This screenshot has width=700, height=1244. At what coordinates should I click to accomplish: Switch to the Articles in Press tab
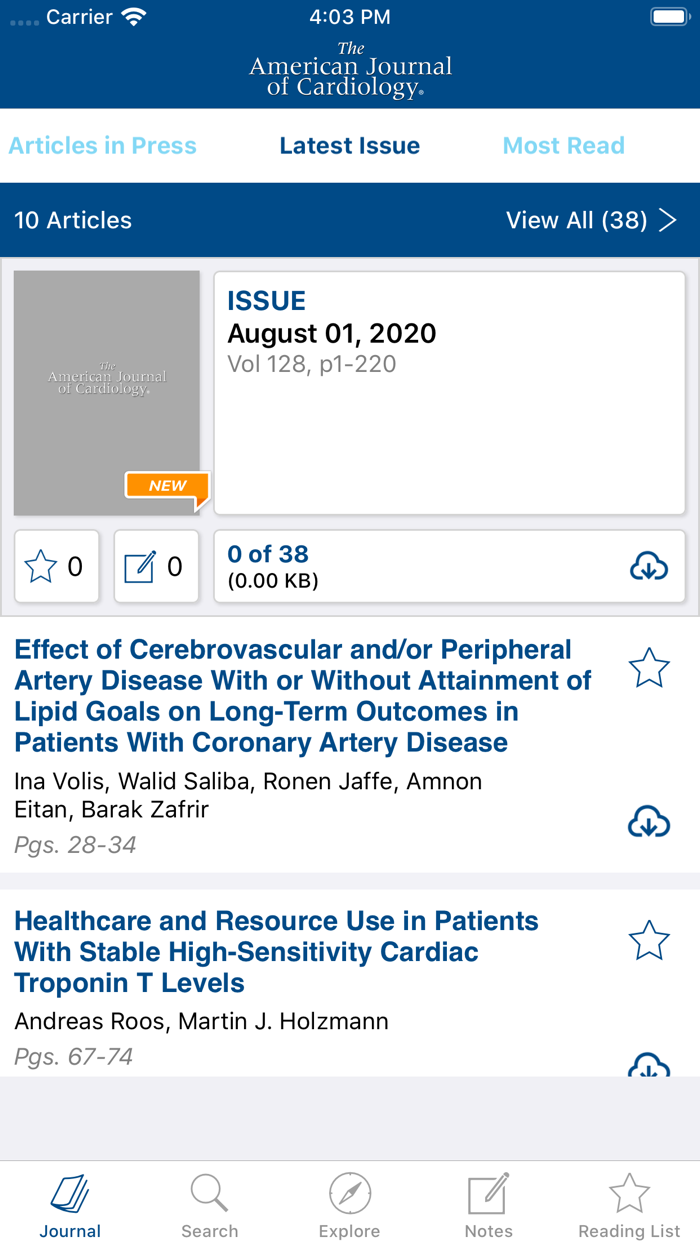102,146
